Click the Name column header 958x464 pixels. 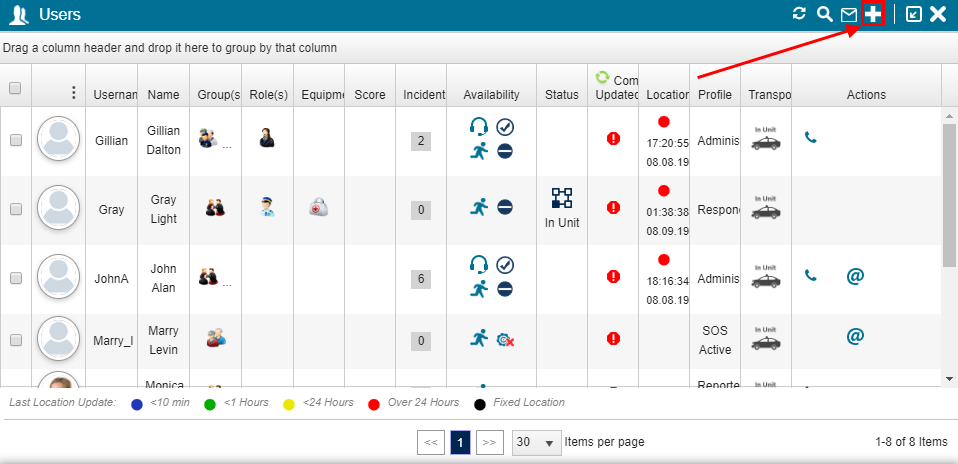coord(163,95)
